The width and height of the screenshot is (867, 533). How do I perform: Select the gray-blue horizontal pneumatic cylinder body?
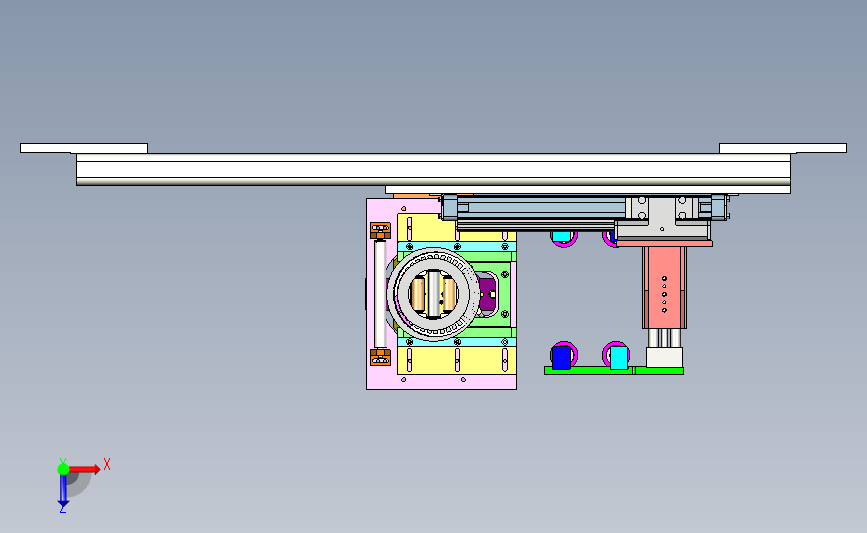(542, 208)
